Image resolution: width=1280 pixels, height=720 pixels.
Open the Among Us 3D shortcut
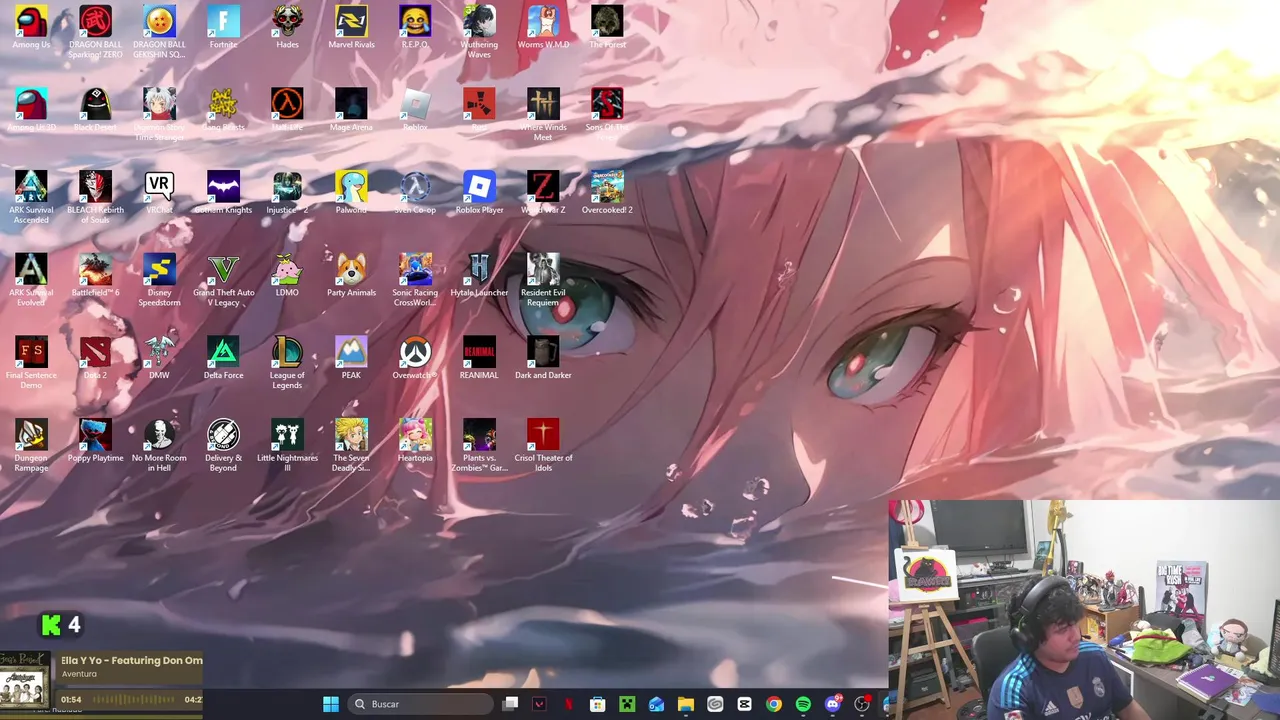(x=31, y=110)
